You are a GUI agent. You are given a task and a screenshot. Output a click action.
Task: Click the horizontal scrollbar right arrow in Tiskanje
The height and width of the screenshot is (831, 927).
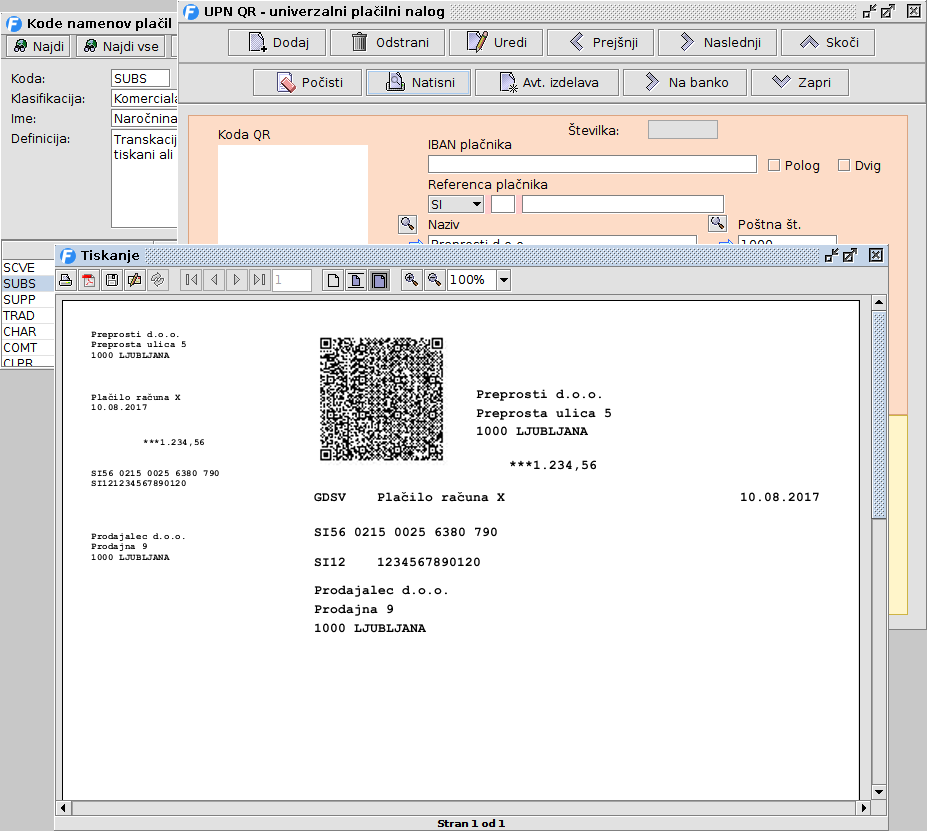tap(864, 807)
